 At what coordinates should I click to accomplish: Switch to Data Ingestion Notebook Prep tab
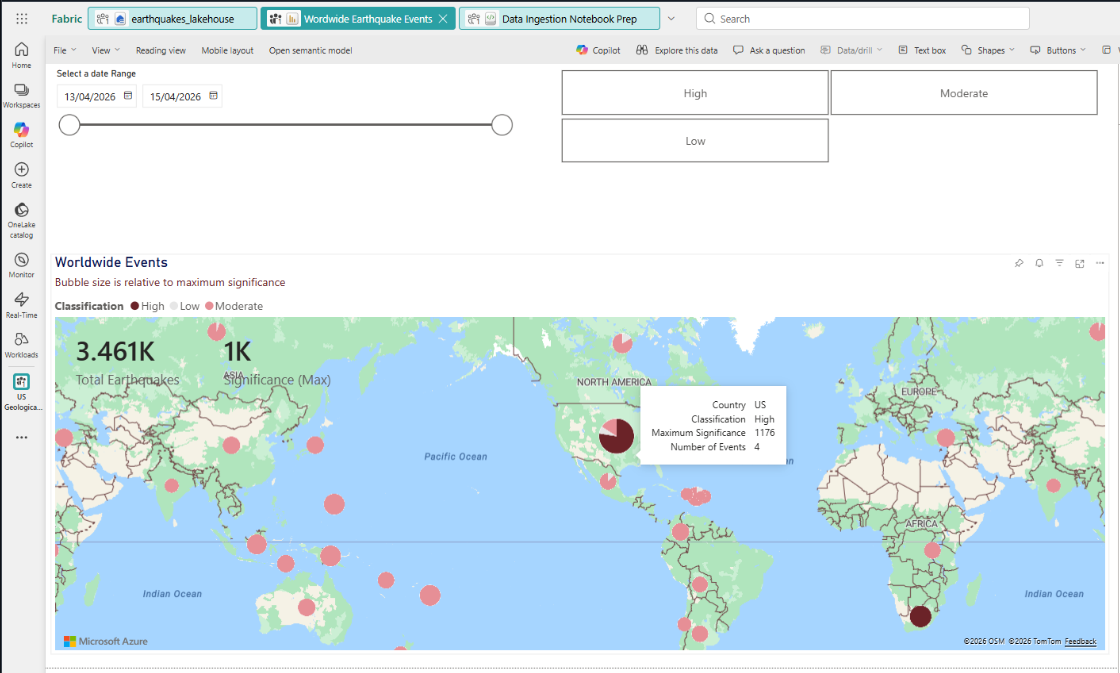coord(559,19)
